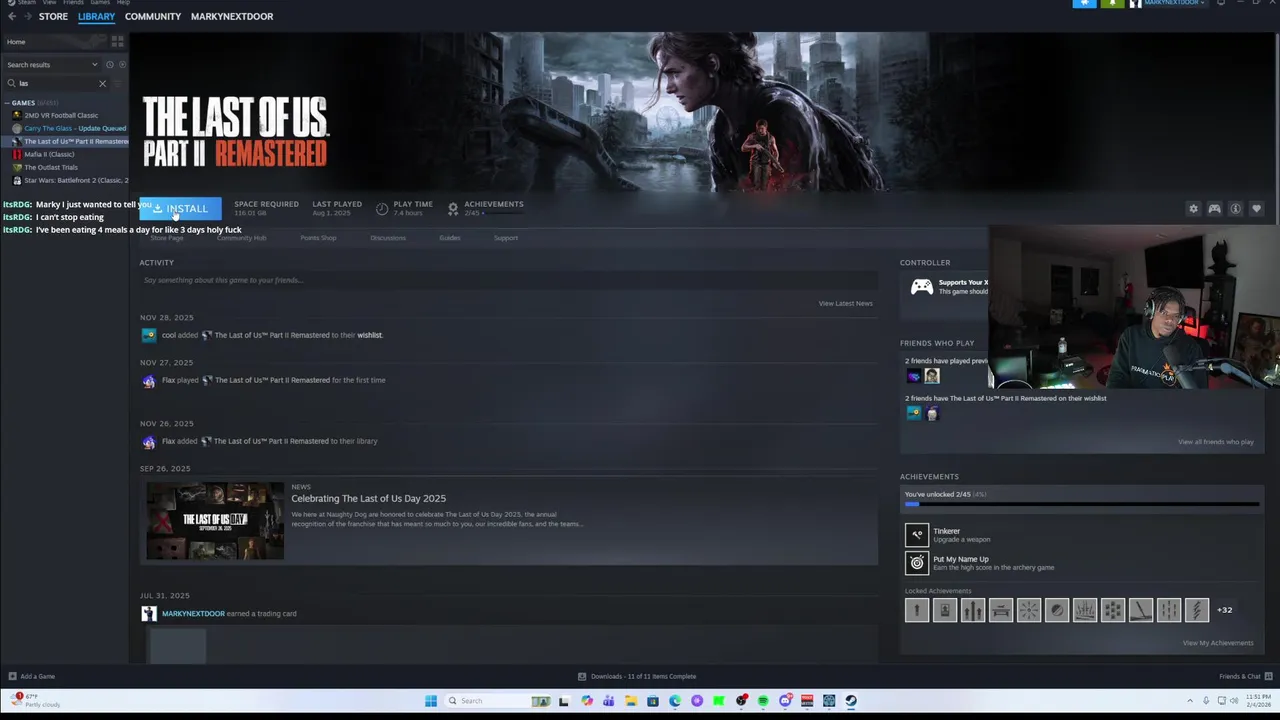This screenshot has height=720, width=1280.
Task: Open Steam icon in the taskbar
Action: (x=851, y=701)
